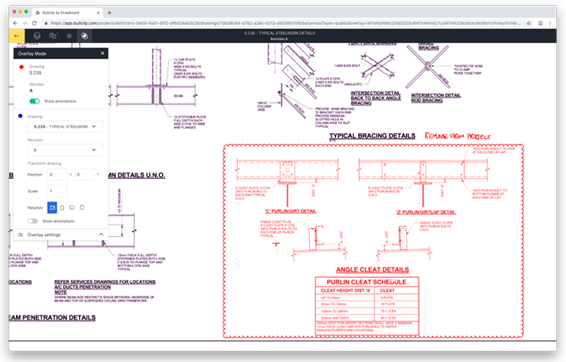The width and height of the screenshot is (566, 362).
Task: Collapse the Overlay settings section
Action: click(x=101, y=235)
